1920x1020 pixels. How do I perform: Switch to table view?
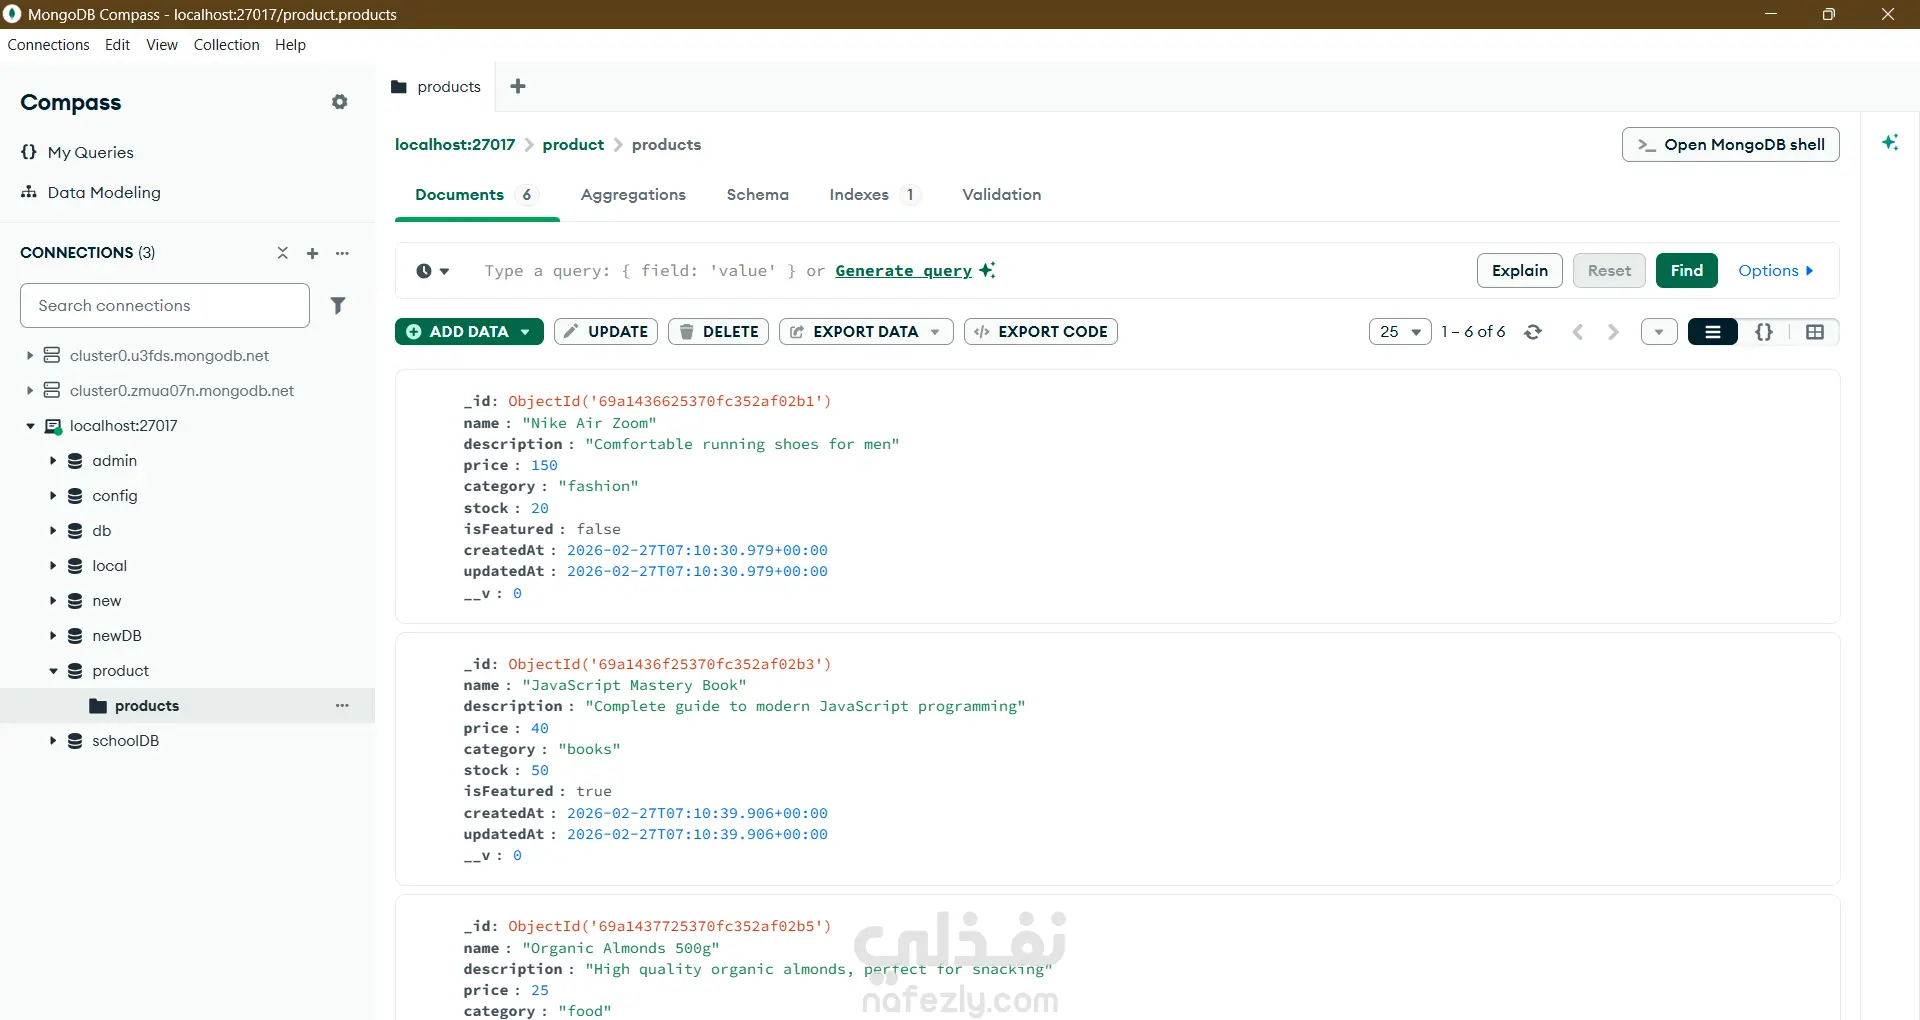point(1815,332)
